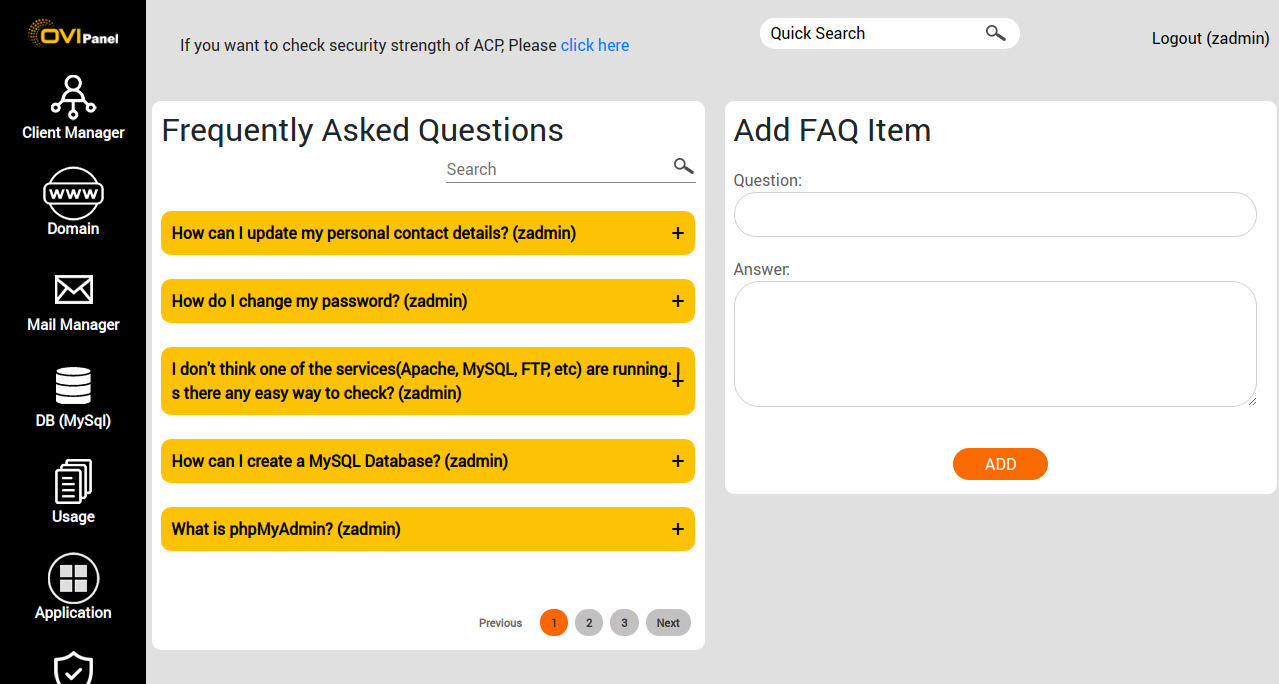The width and height of the screenshot is (1279, 684).
Task: Open the Application grid icon
Action: pos(73,578)
